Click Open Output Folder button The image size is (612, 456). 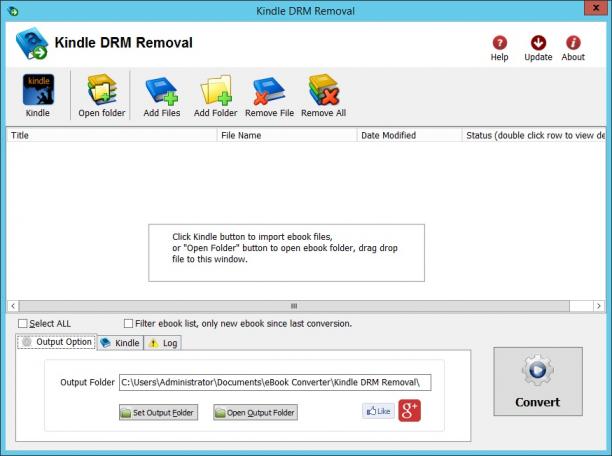(256, 412)
